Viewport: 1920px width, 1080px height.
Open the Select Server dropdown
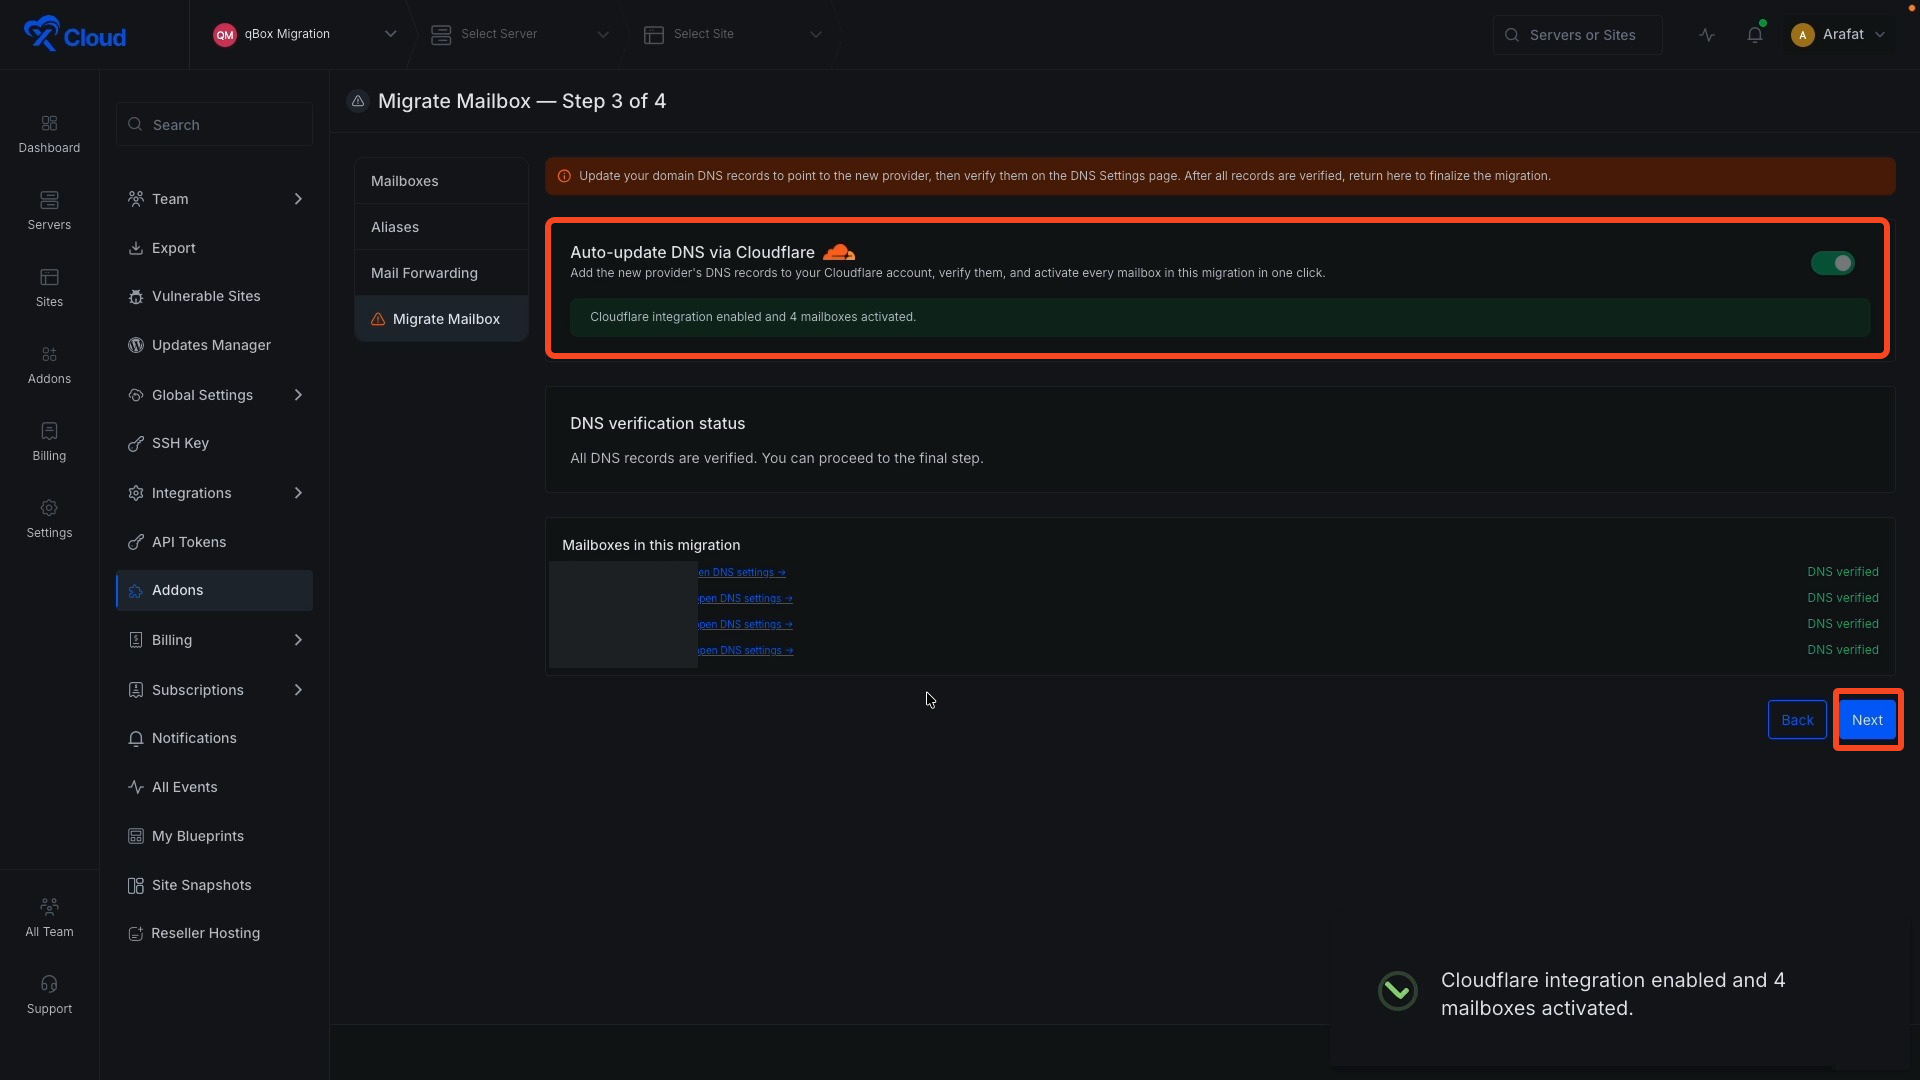[x=520, y=34]
